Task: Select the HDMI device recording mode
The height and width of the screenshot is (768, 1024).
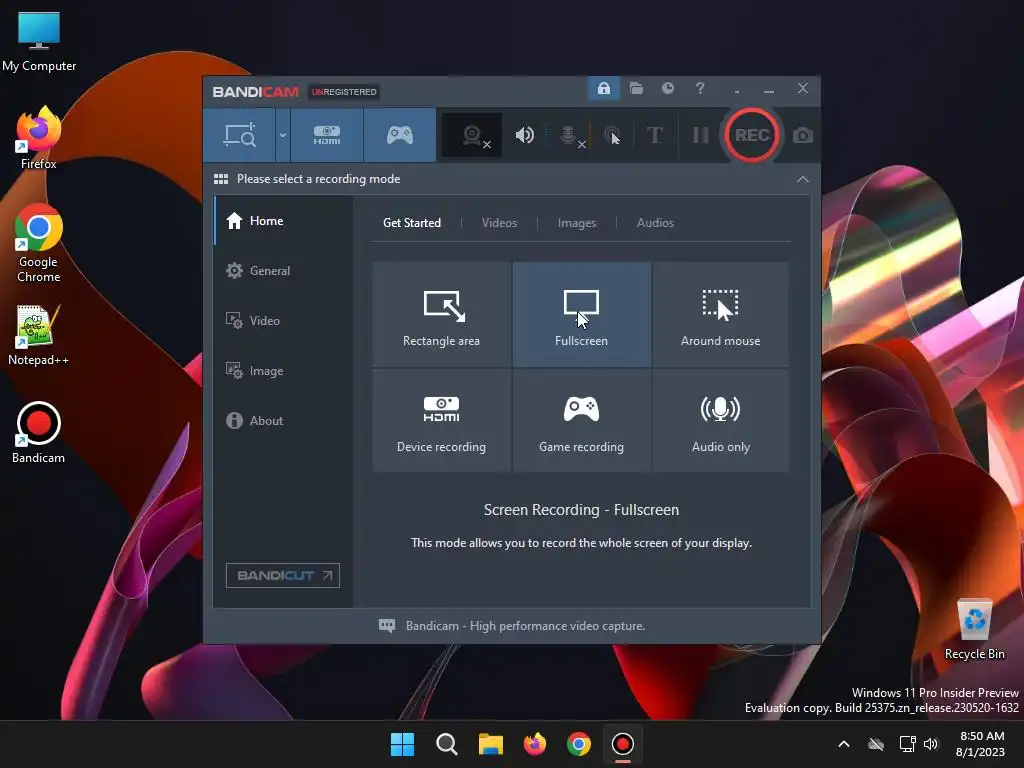Action: [327, 135]
